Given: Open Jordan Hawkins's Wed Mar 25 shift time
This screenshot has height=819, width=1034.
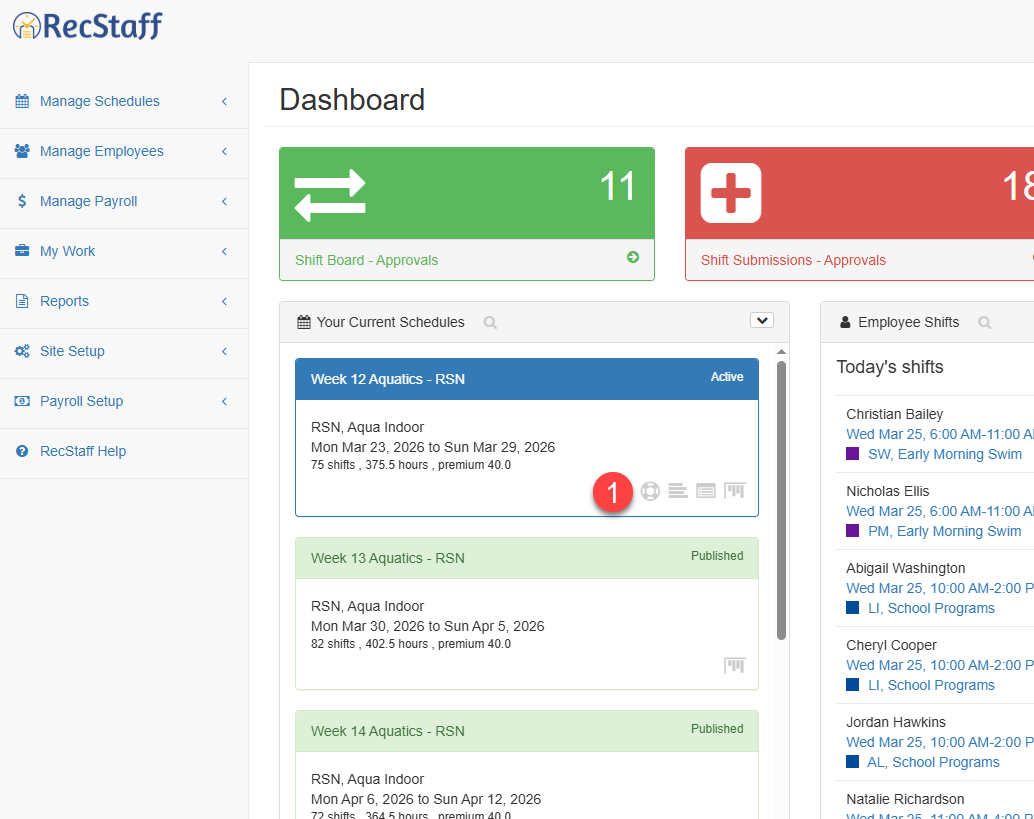Looking at the screenshot, I should [x=940, y=743].
